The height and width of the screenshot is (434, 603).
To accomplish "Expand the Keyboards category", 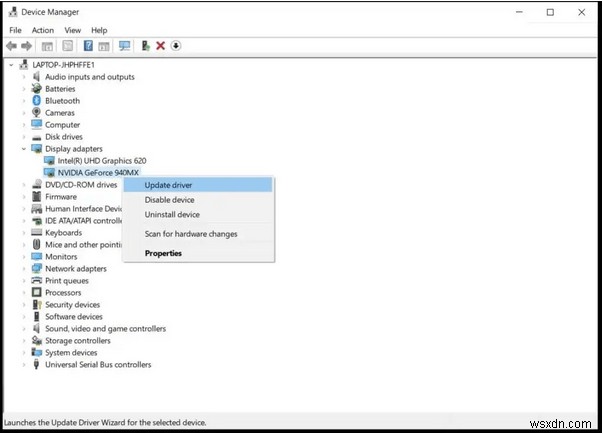I will tap(24, 233).
